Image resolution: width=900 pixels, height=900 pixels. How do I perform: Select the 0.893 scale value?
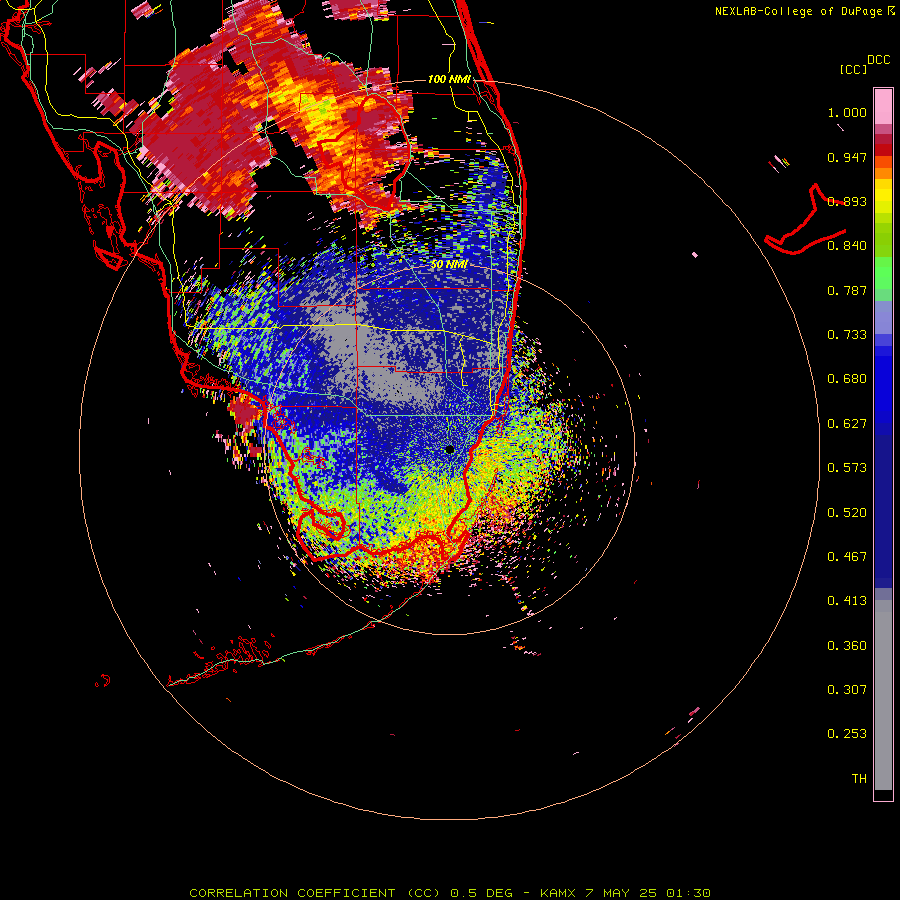coord(847,201)
